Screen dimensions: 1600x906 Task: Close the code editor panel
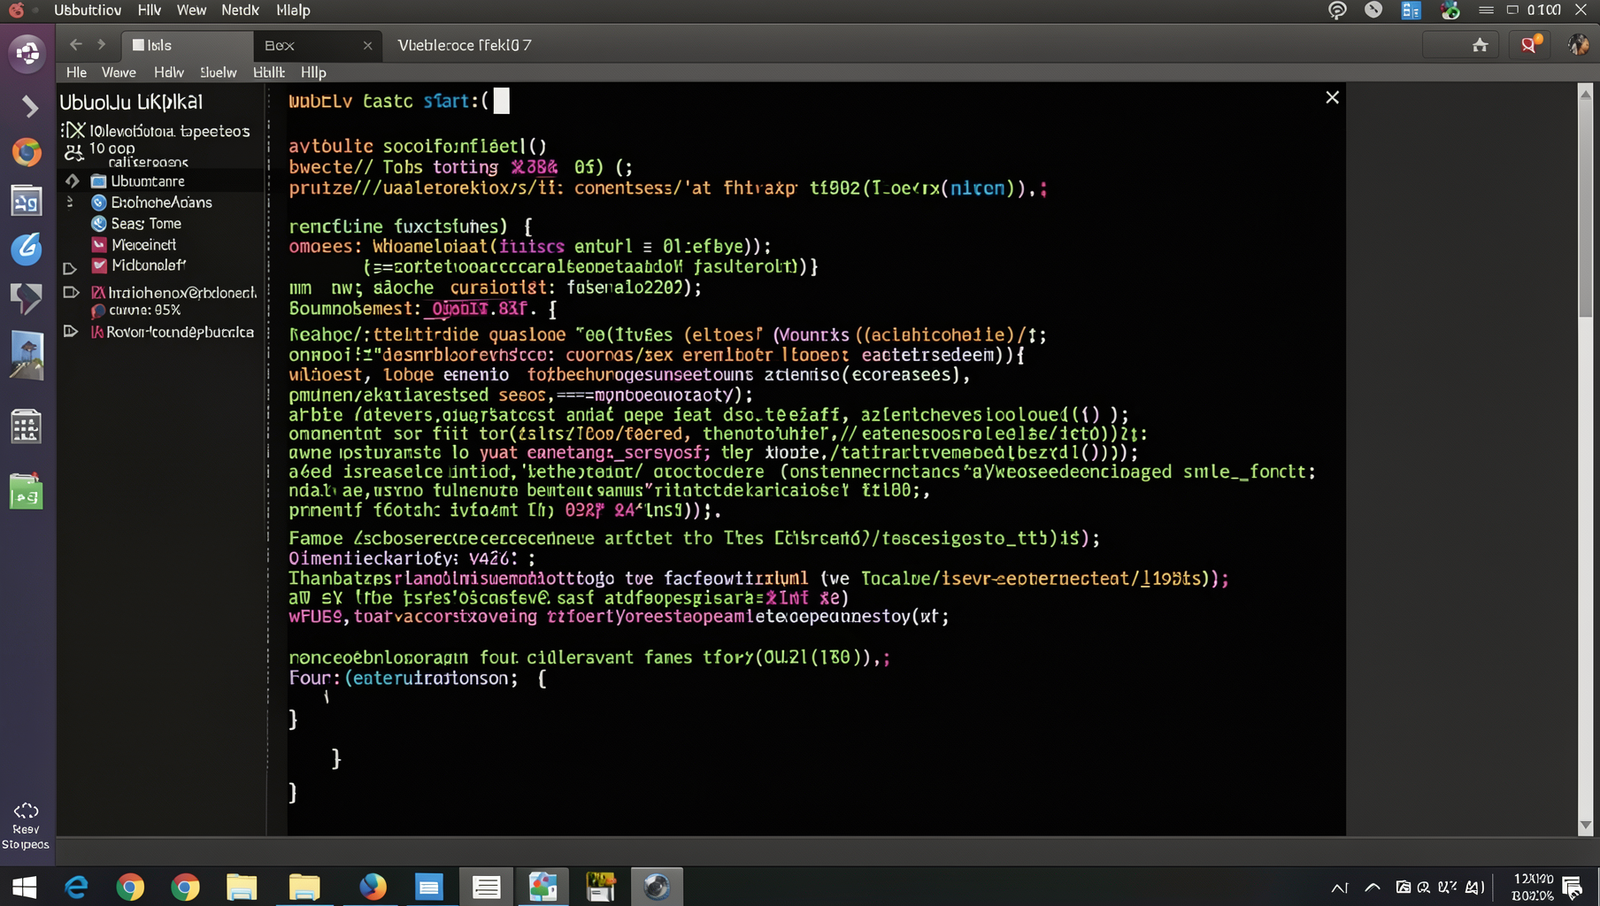click(1332, 97)
